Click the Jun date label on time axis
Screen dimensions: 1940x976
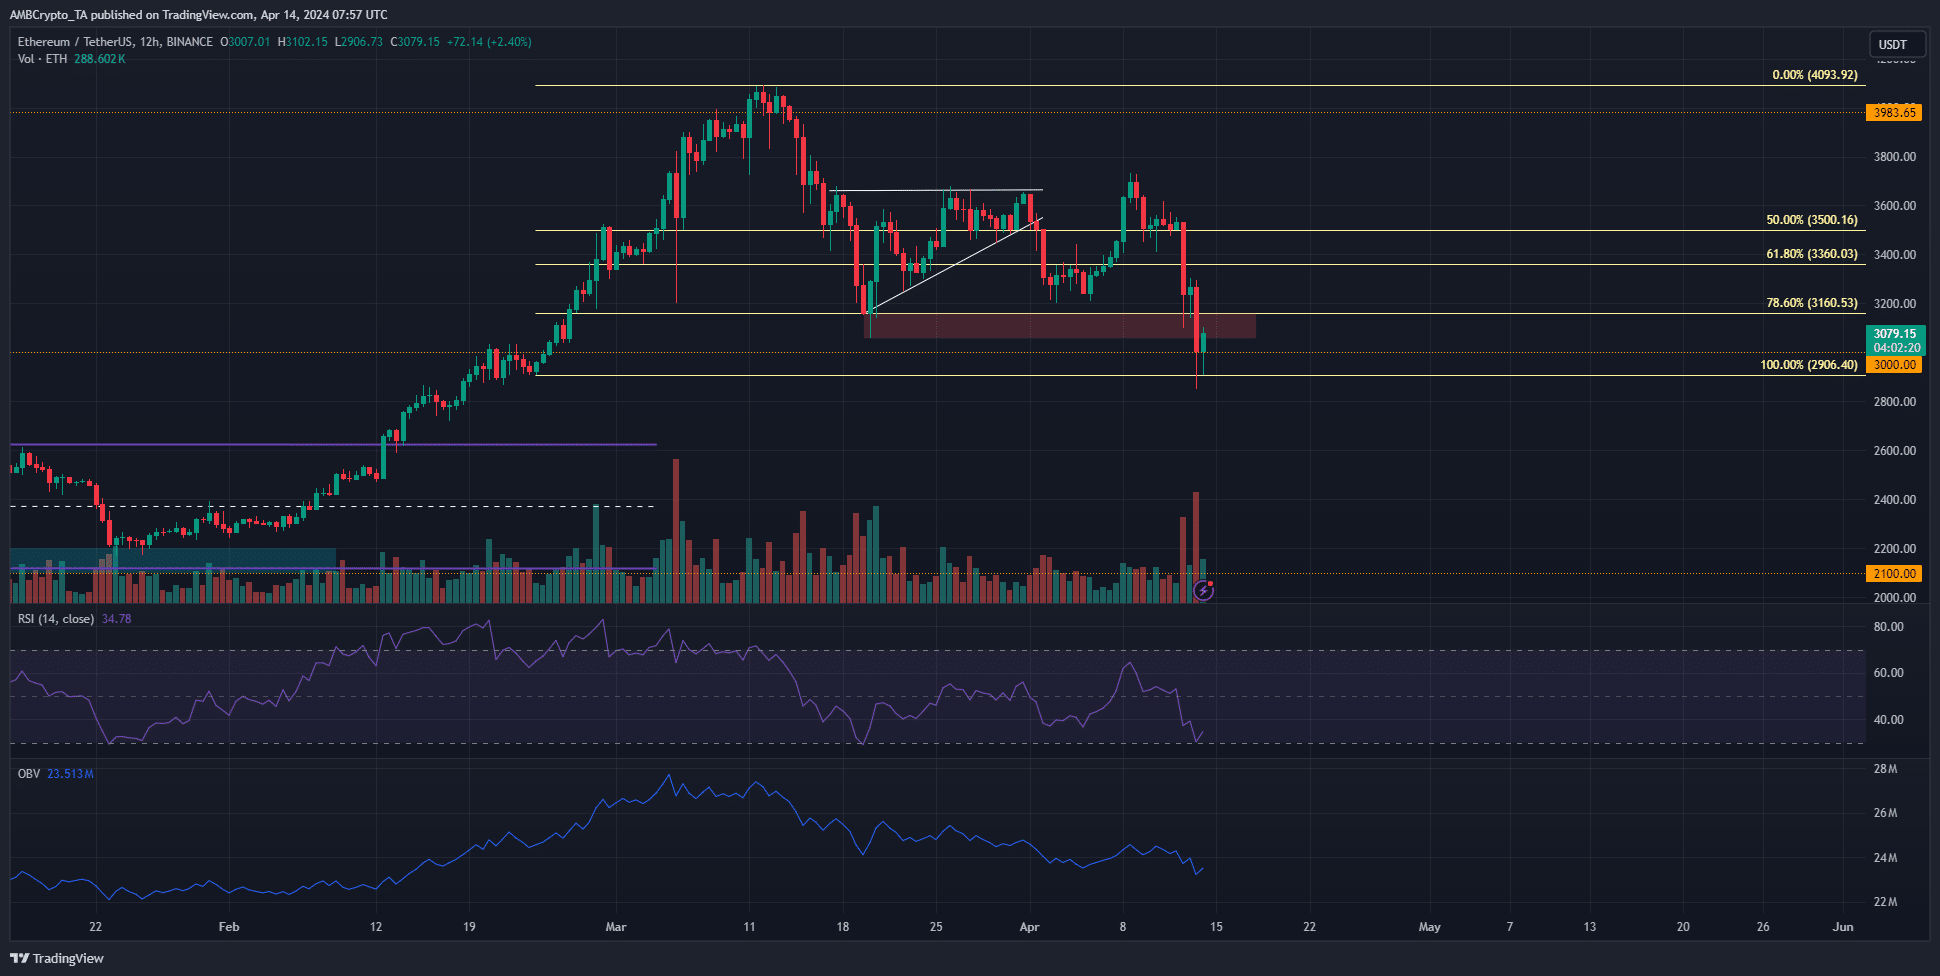pyautogui.click(x=1843, y=927)
